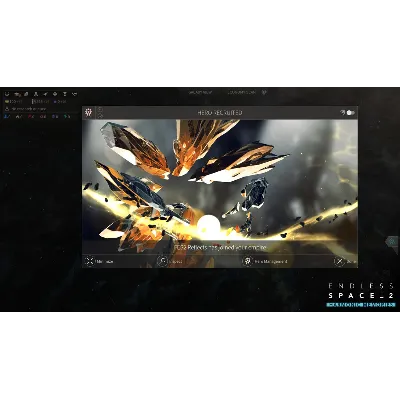Open Hero Management from the notification

[265, 261]
